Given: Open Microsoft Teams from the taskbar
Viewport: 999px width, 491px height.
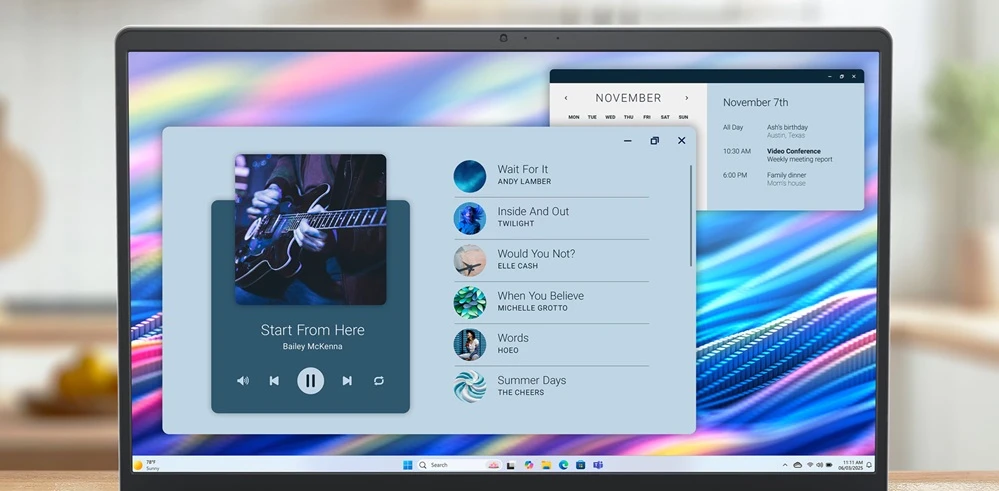Looking at the screenshot, I should [598, 465].
